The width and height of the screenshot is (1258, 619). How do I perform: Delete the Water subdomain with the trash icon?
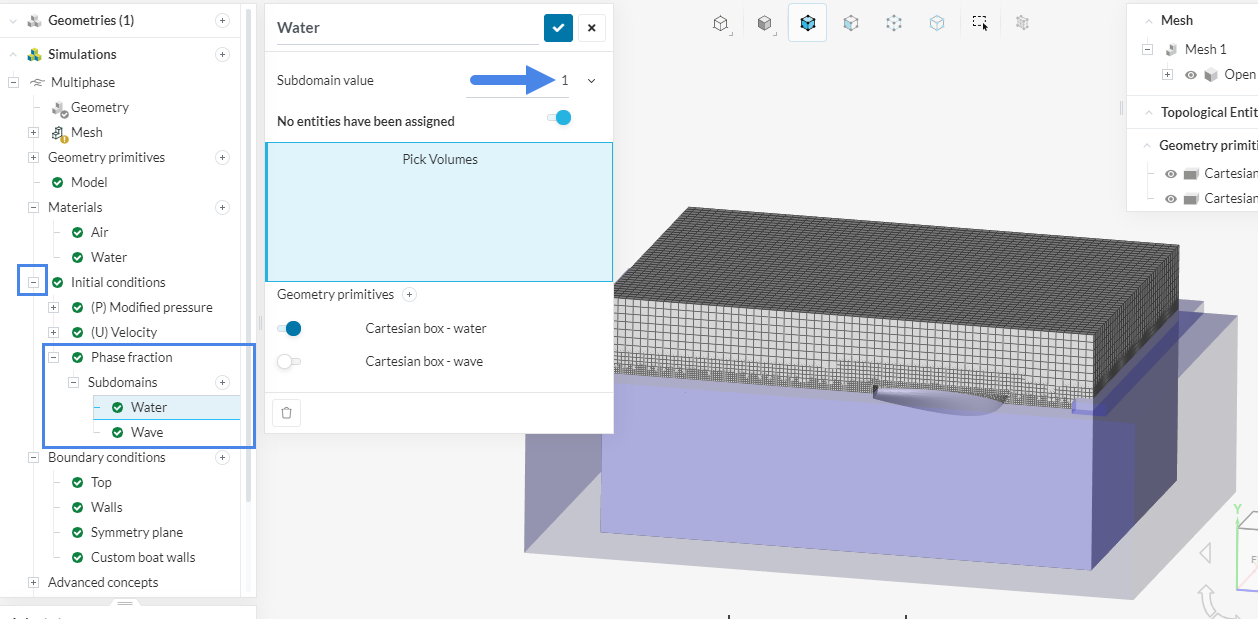(x=286, y=412)
